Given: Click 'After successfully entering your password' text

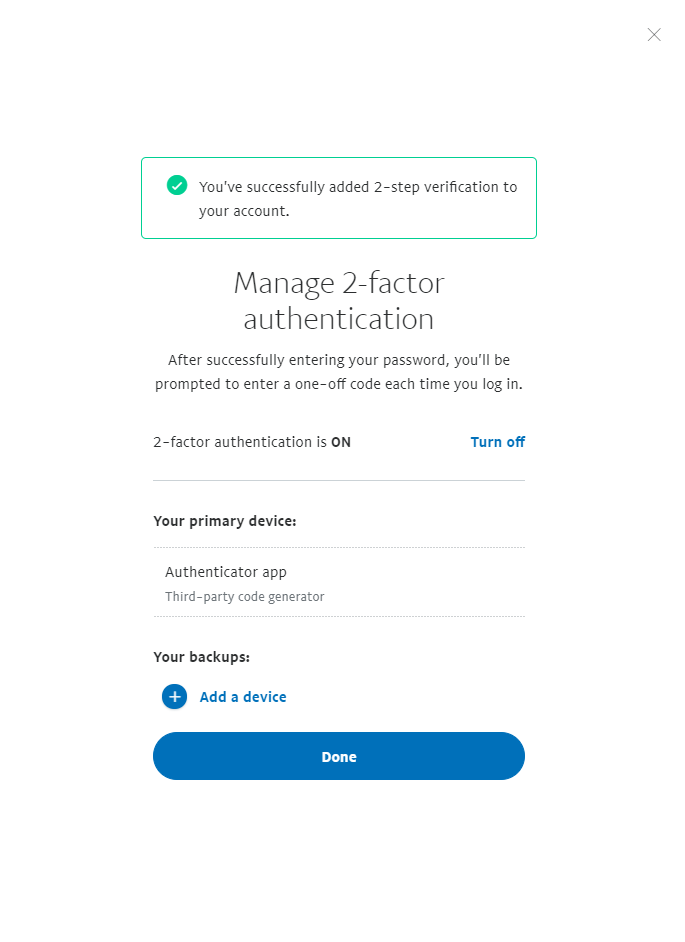Looking at the screenshot, I should tap(308, 360).
